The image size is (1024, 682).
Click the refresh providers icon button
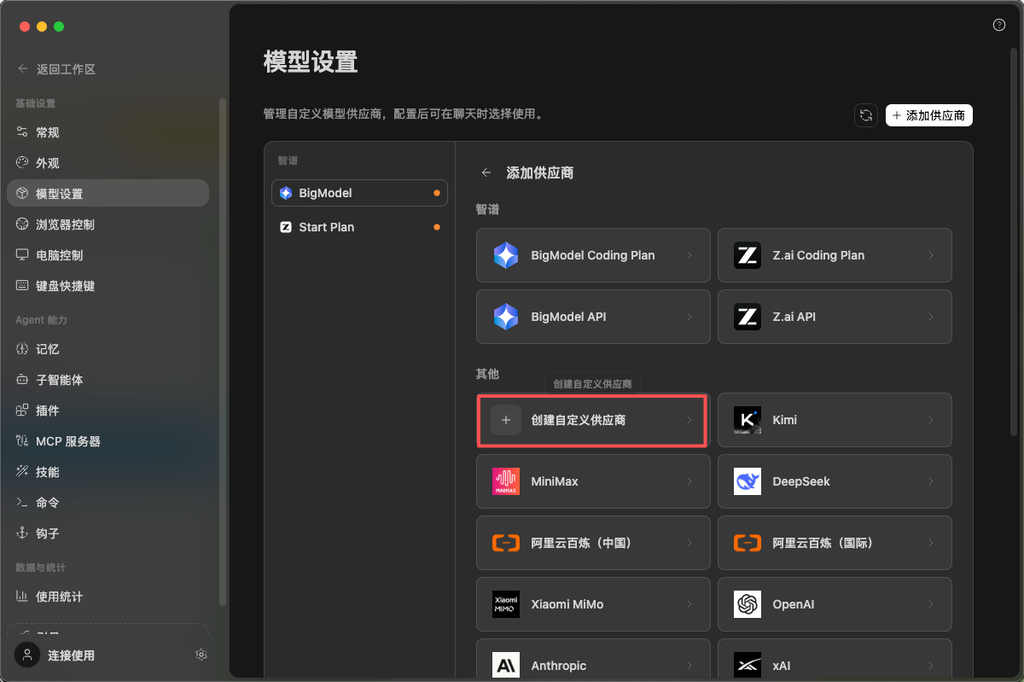[x=866, y=116]
